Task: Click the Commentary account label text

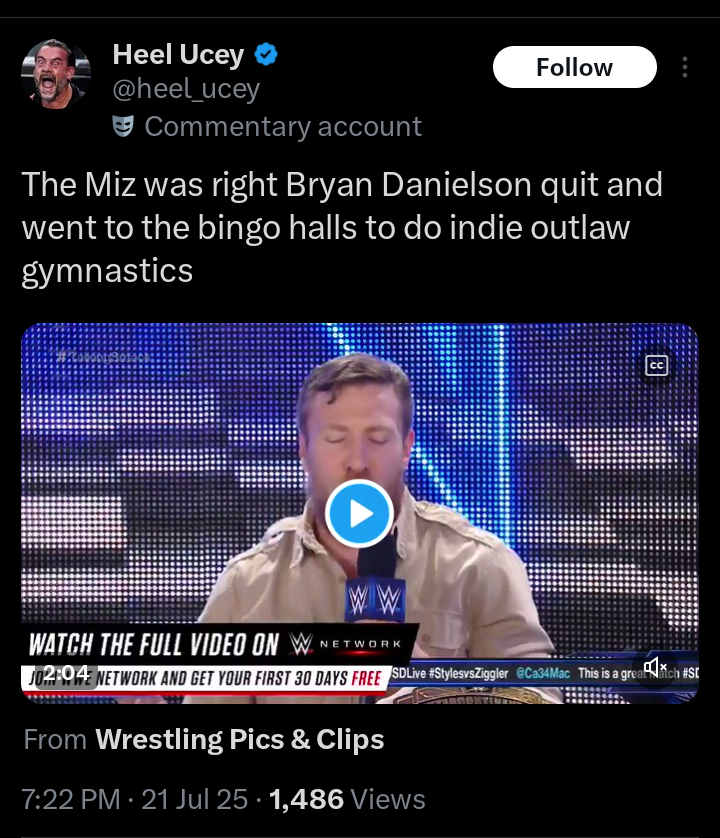Action: 283,127
